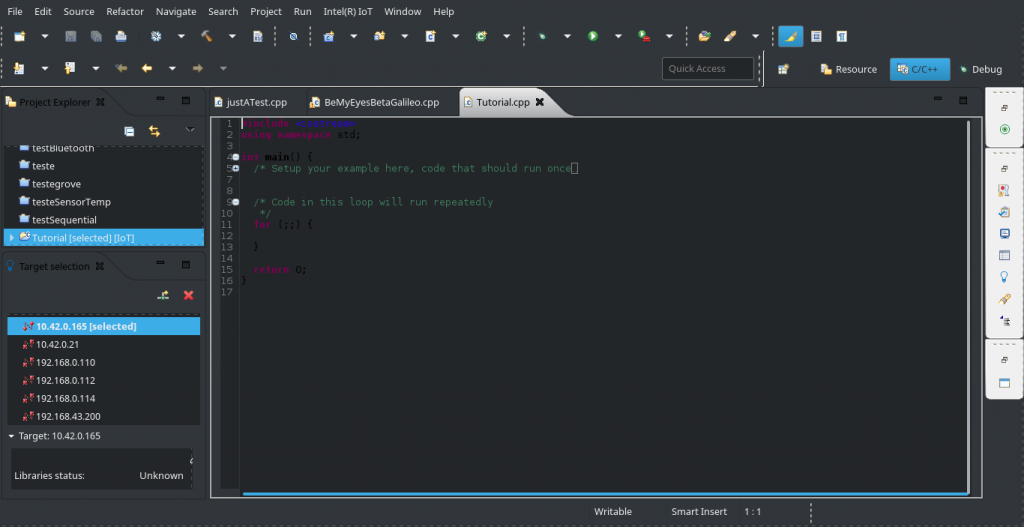Viewport: 1024px width, 527px height.
Task: Select target 192.168.0.112 in the list
Action: coord(66,380)
